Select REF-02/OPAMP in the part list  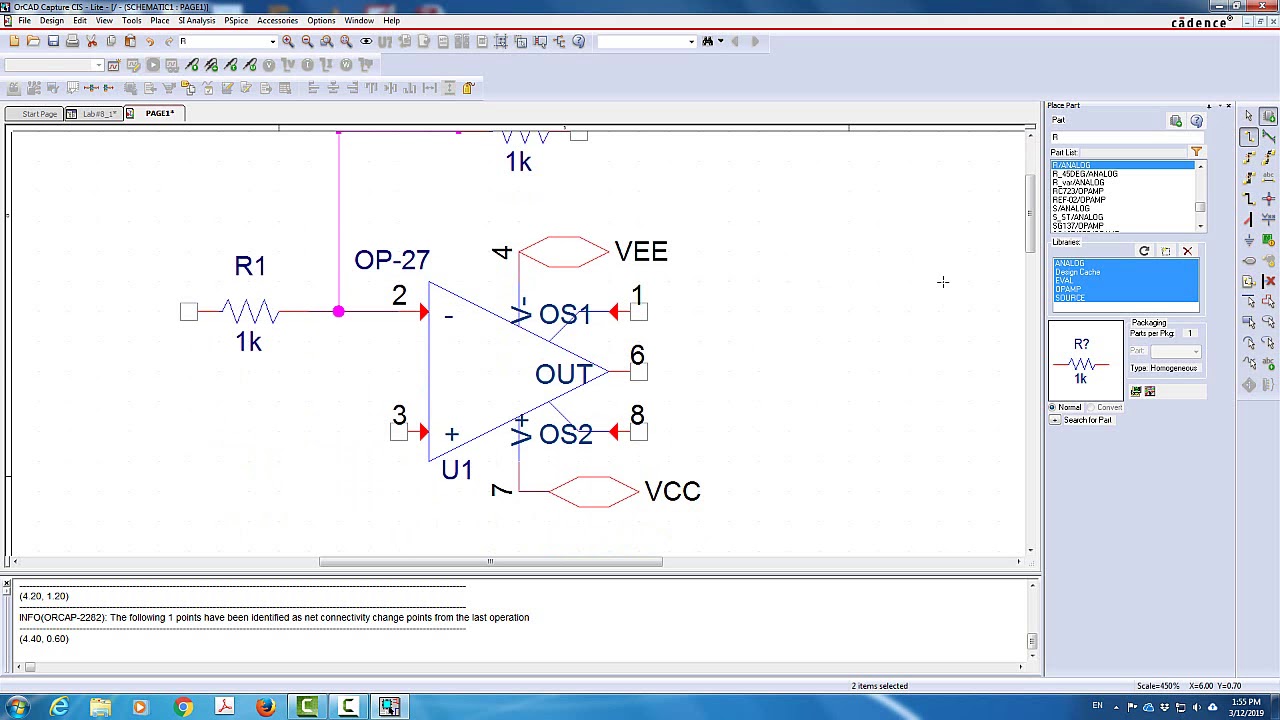click(1079, 200)
